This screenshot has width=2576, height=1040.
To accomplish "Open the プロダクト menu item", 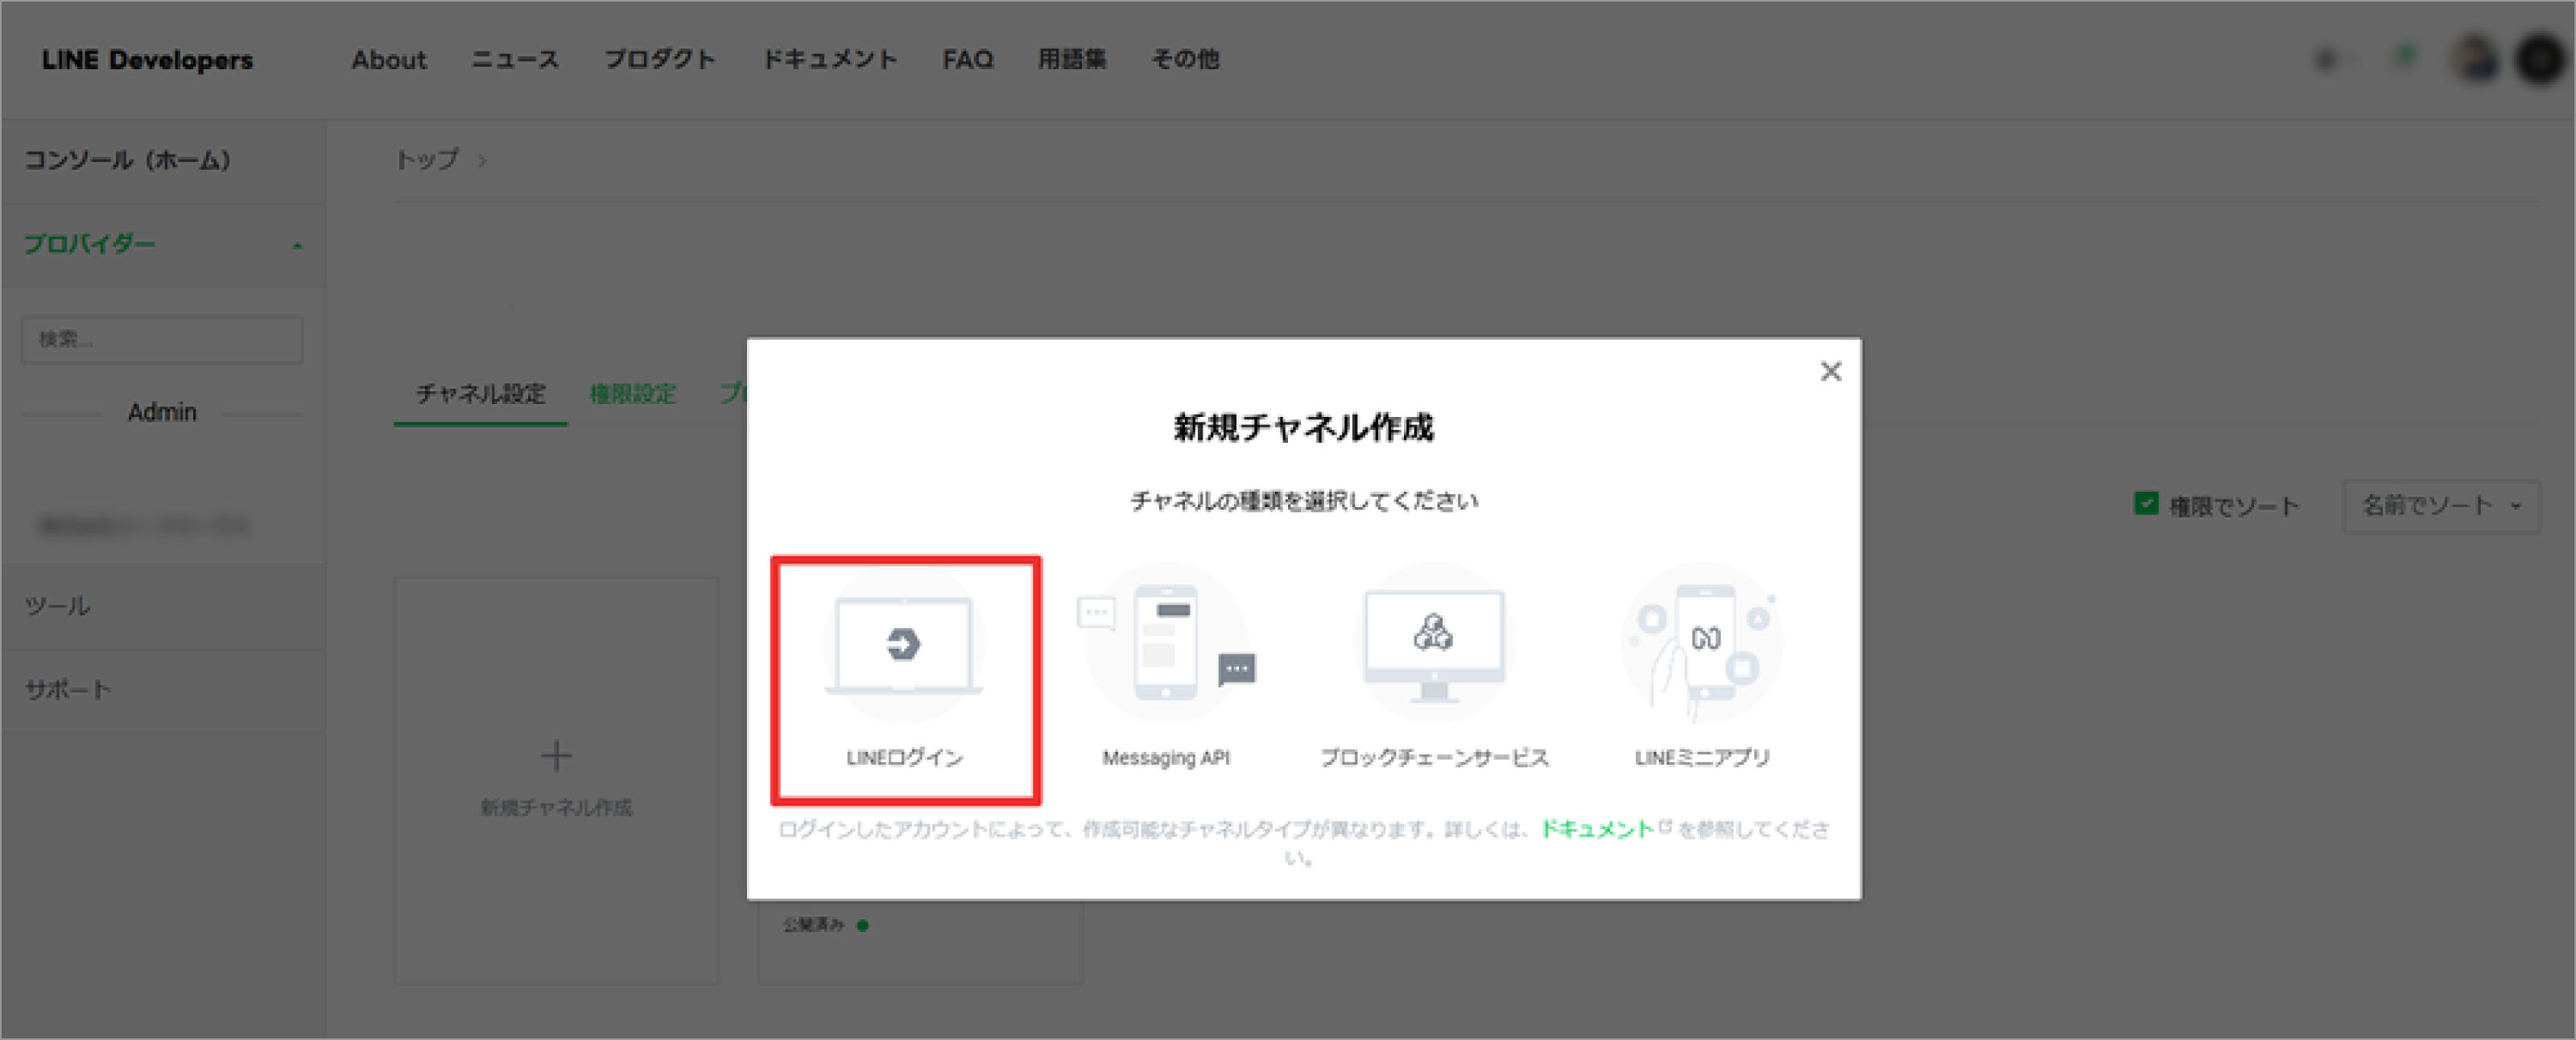I will pos(660,60).
